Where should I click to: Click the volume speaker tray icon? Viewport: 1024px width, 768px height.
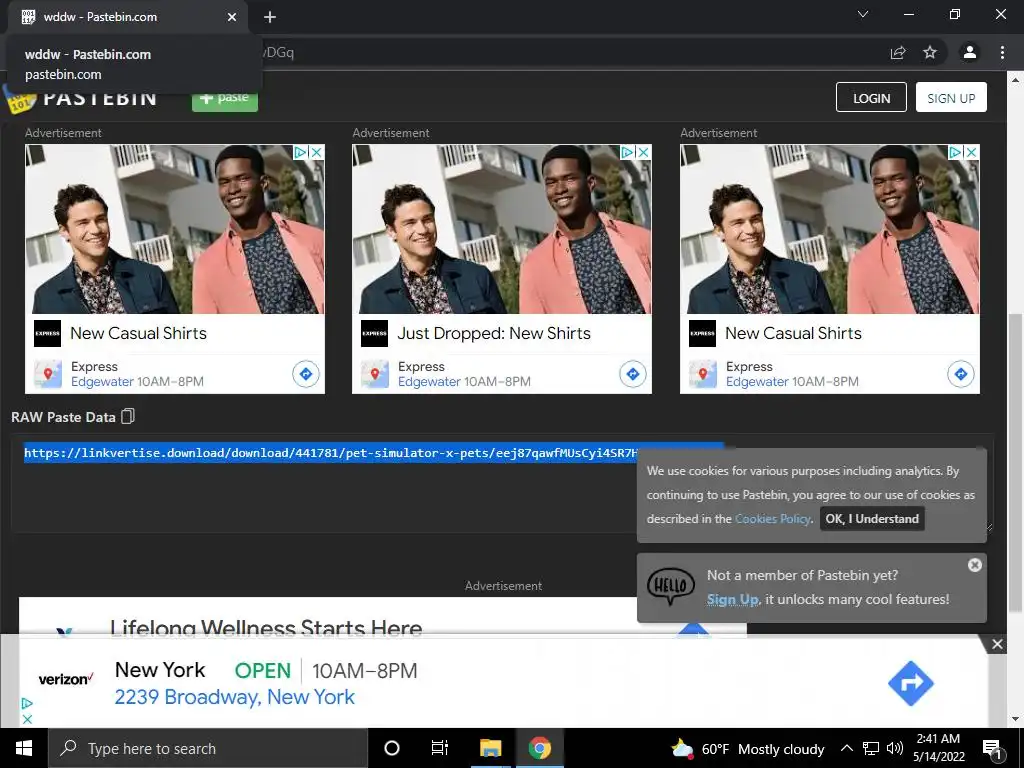pos(895,748)
